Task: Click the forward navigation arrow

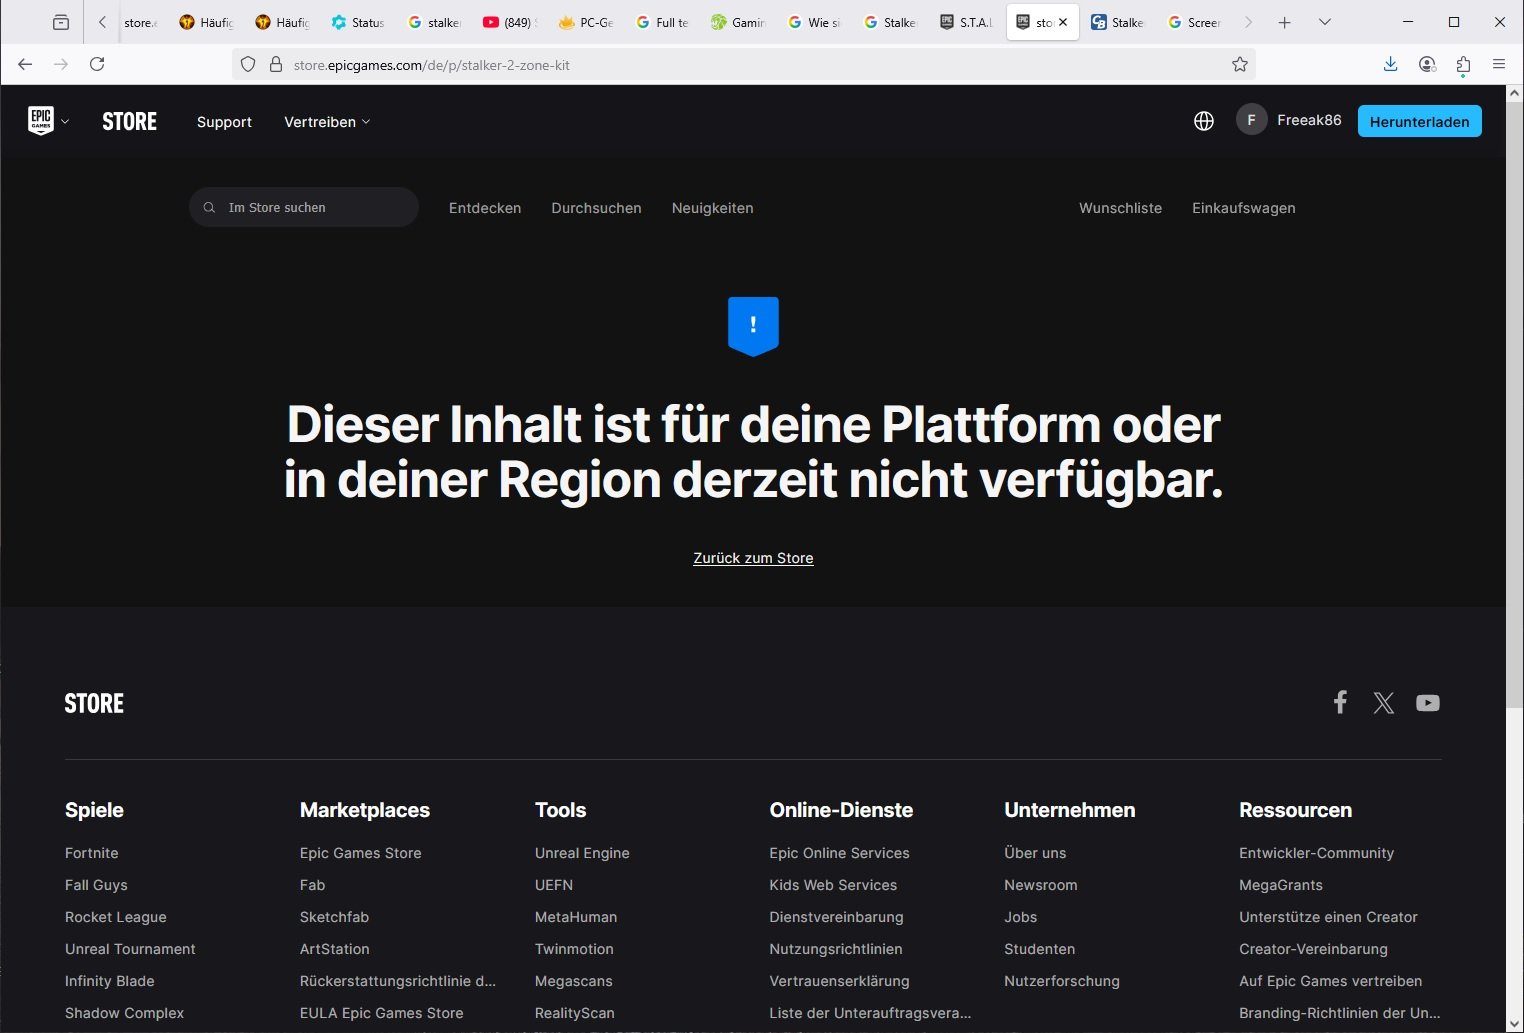Action: pos(61,64)
